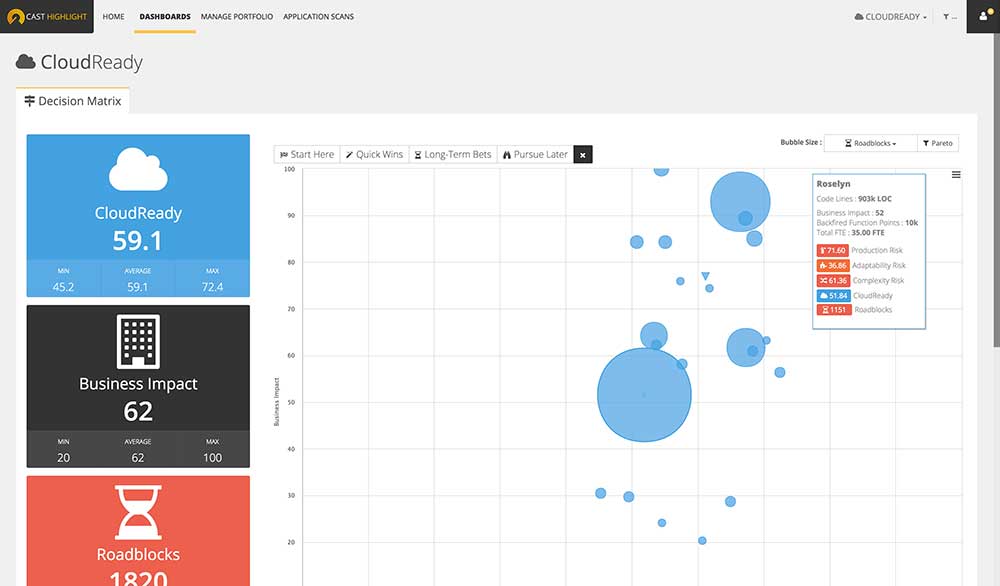Toggle the Pareto filter button
This screenshot has width=1000, height=586.
click(938, 143)
